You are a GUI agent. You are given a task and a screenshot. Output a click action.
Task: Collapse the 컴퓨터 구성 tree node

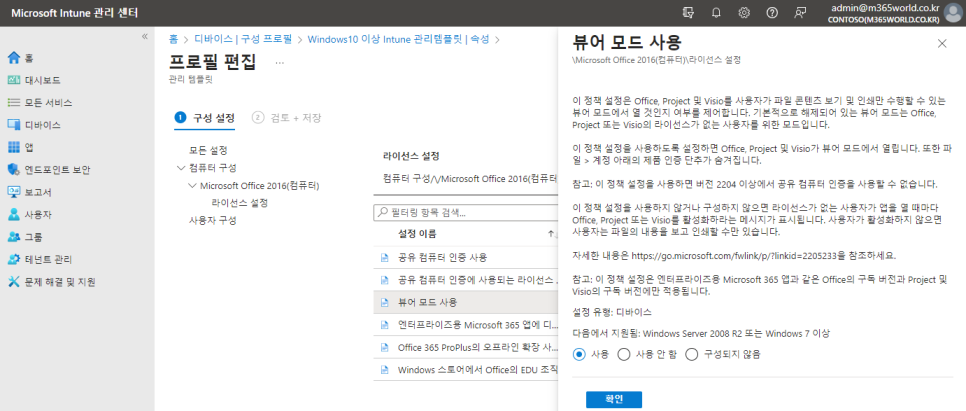click(x=181, y=168)
